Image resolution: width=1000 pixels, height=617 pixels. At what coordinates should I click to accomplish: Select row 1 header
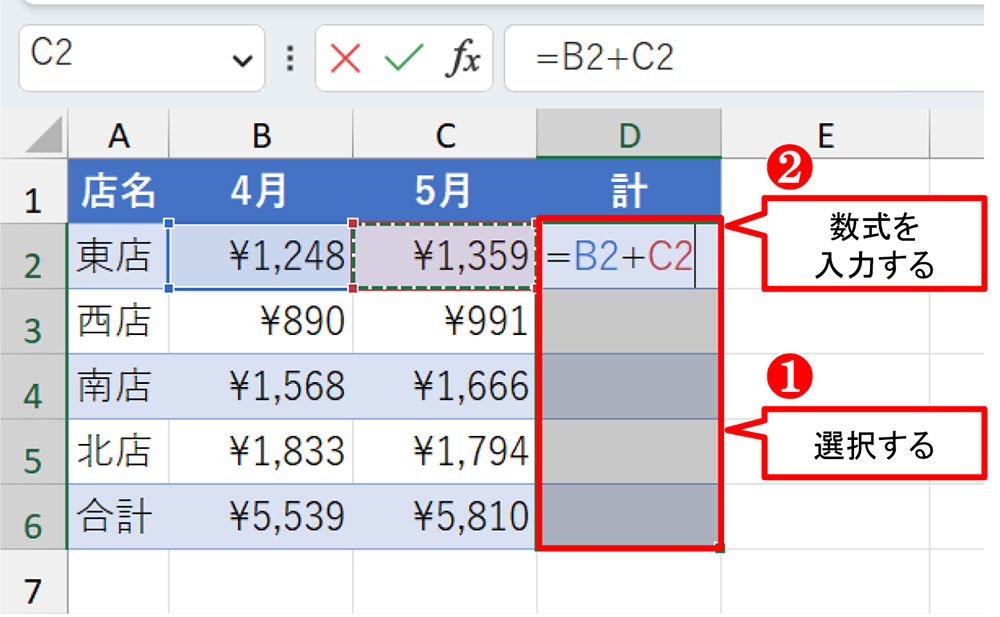point(33,191)
